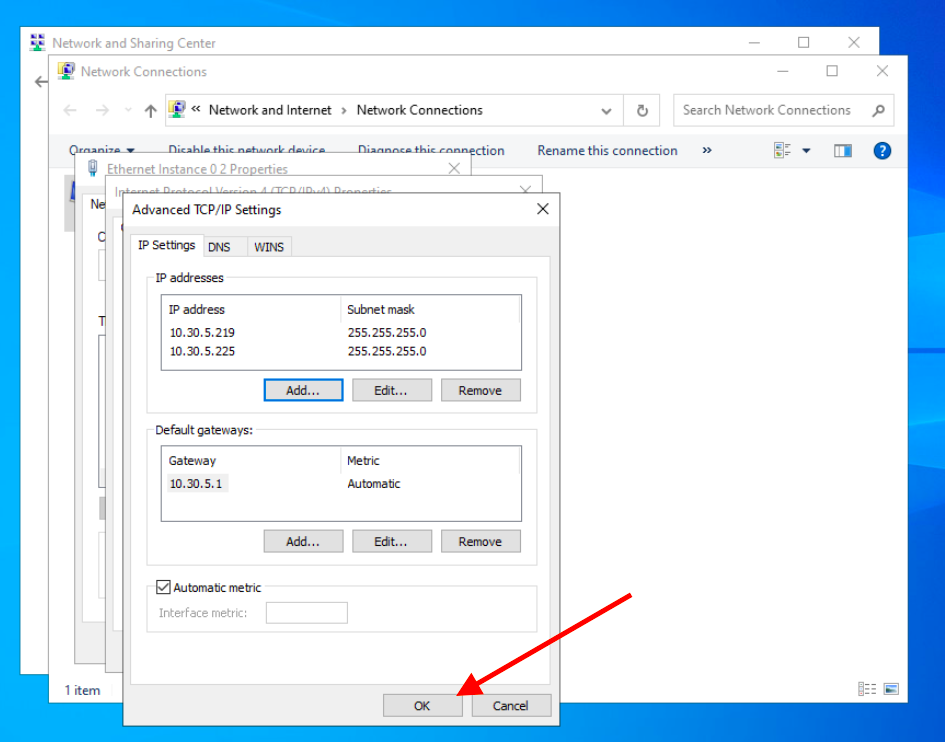
Task: Select gateway 10.30.5.1 entry
Action: [x=197, y=483]
